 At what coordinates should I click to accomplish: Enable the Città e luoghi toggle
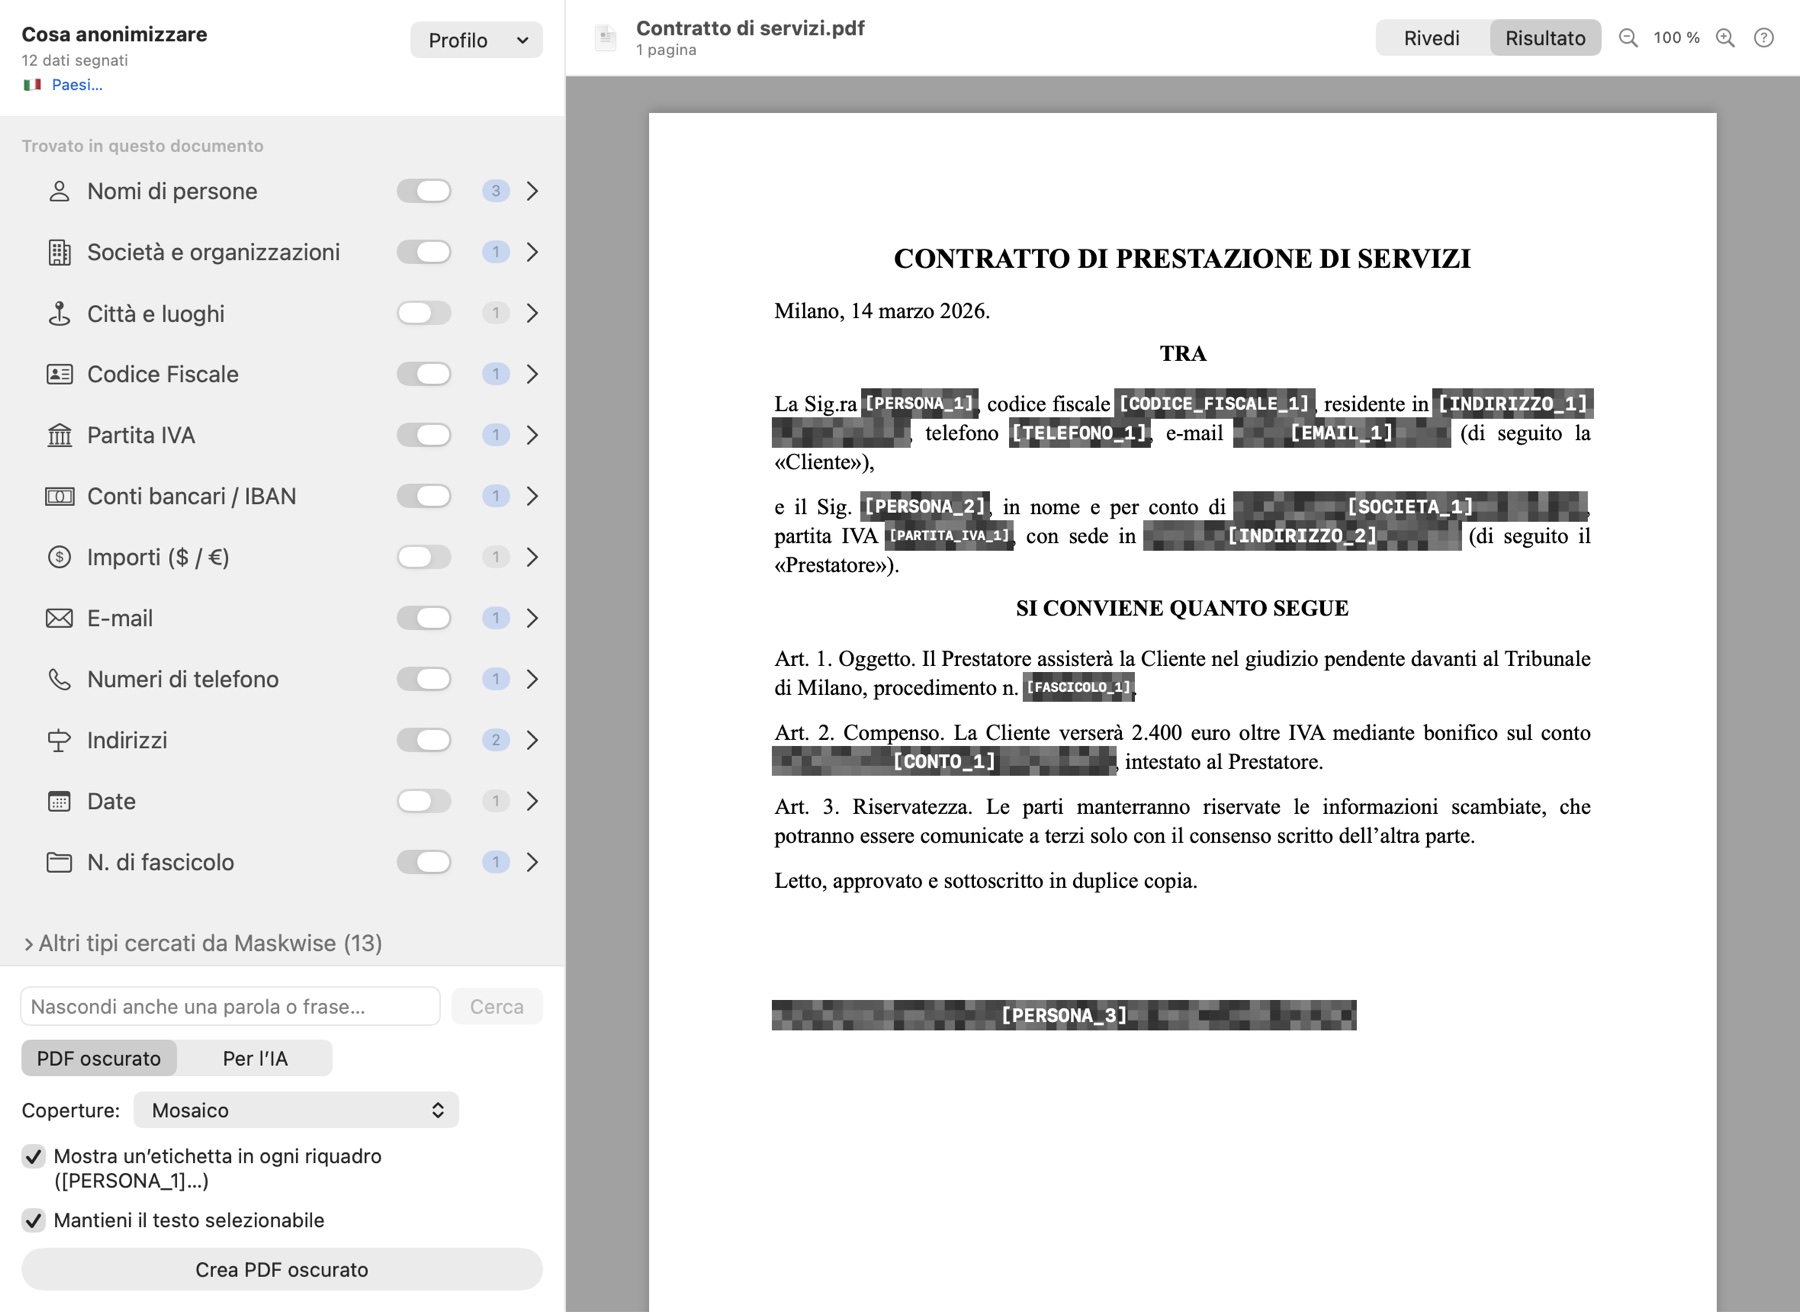(424, 313)
